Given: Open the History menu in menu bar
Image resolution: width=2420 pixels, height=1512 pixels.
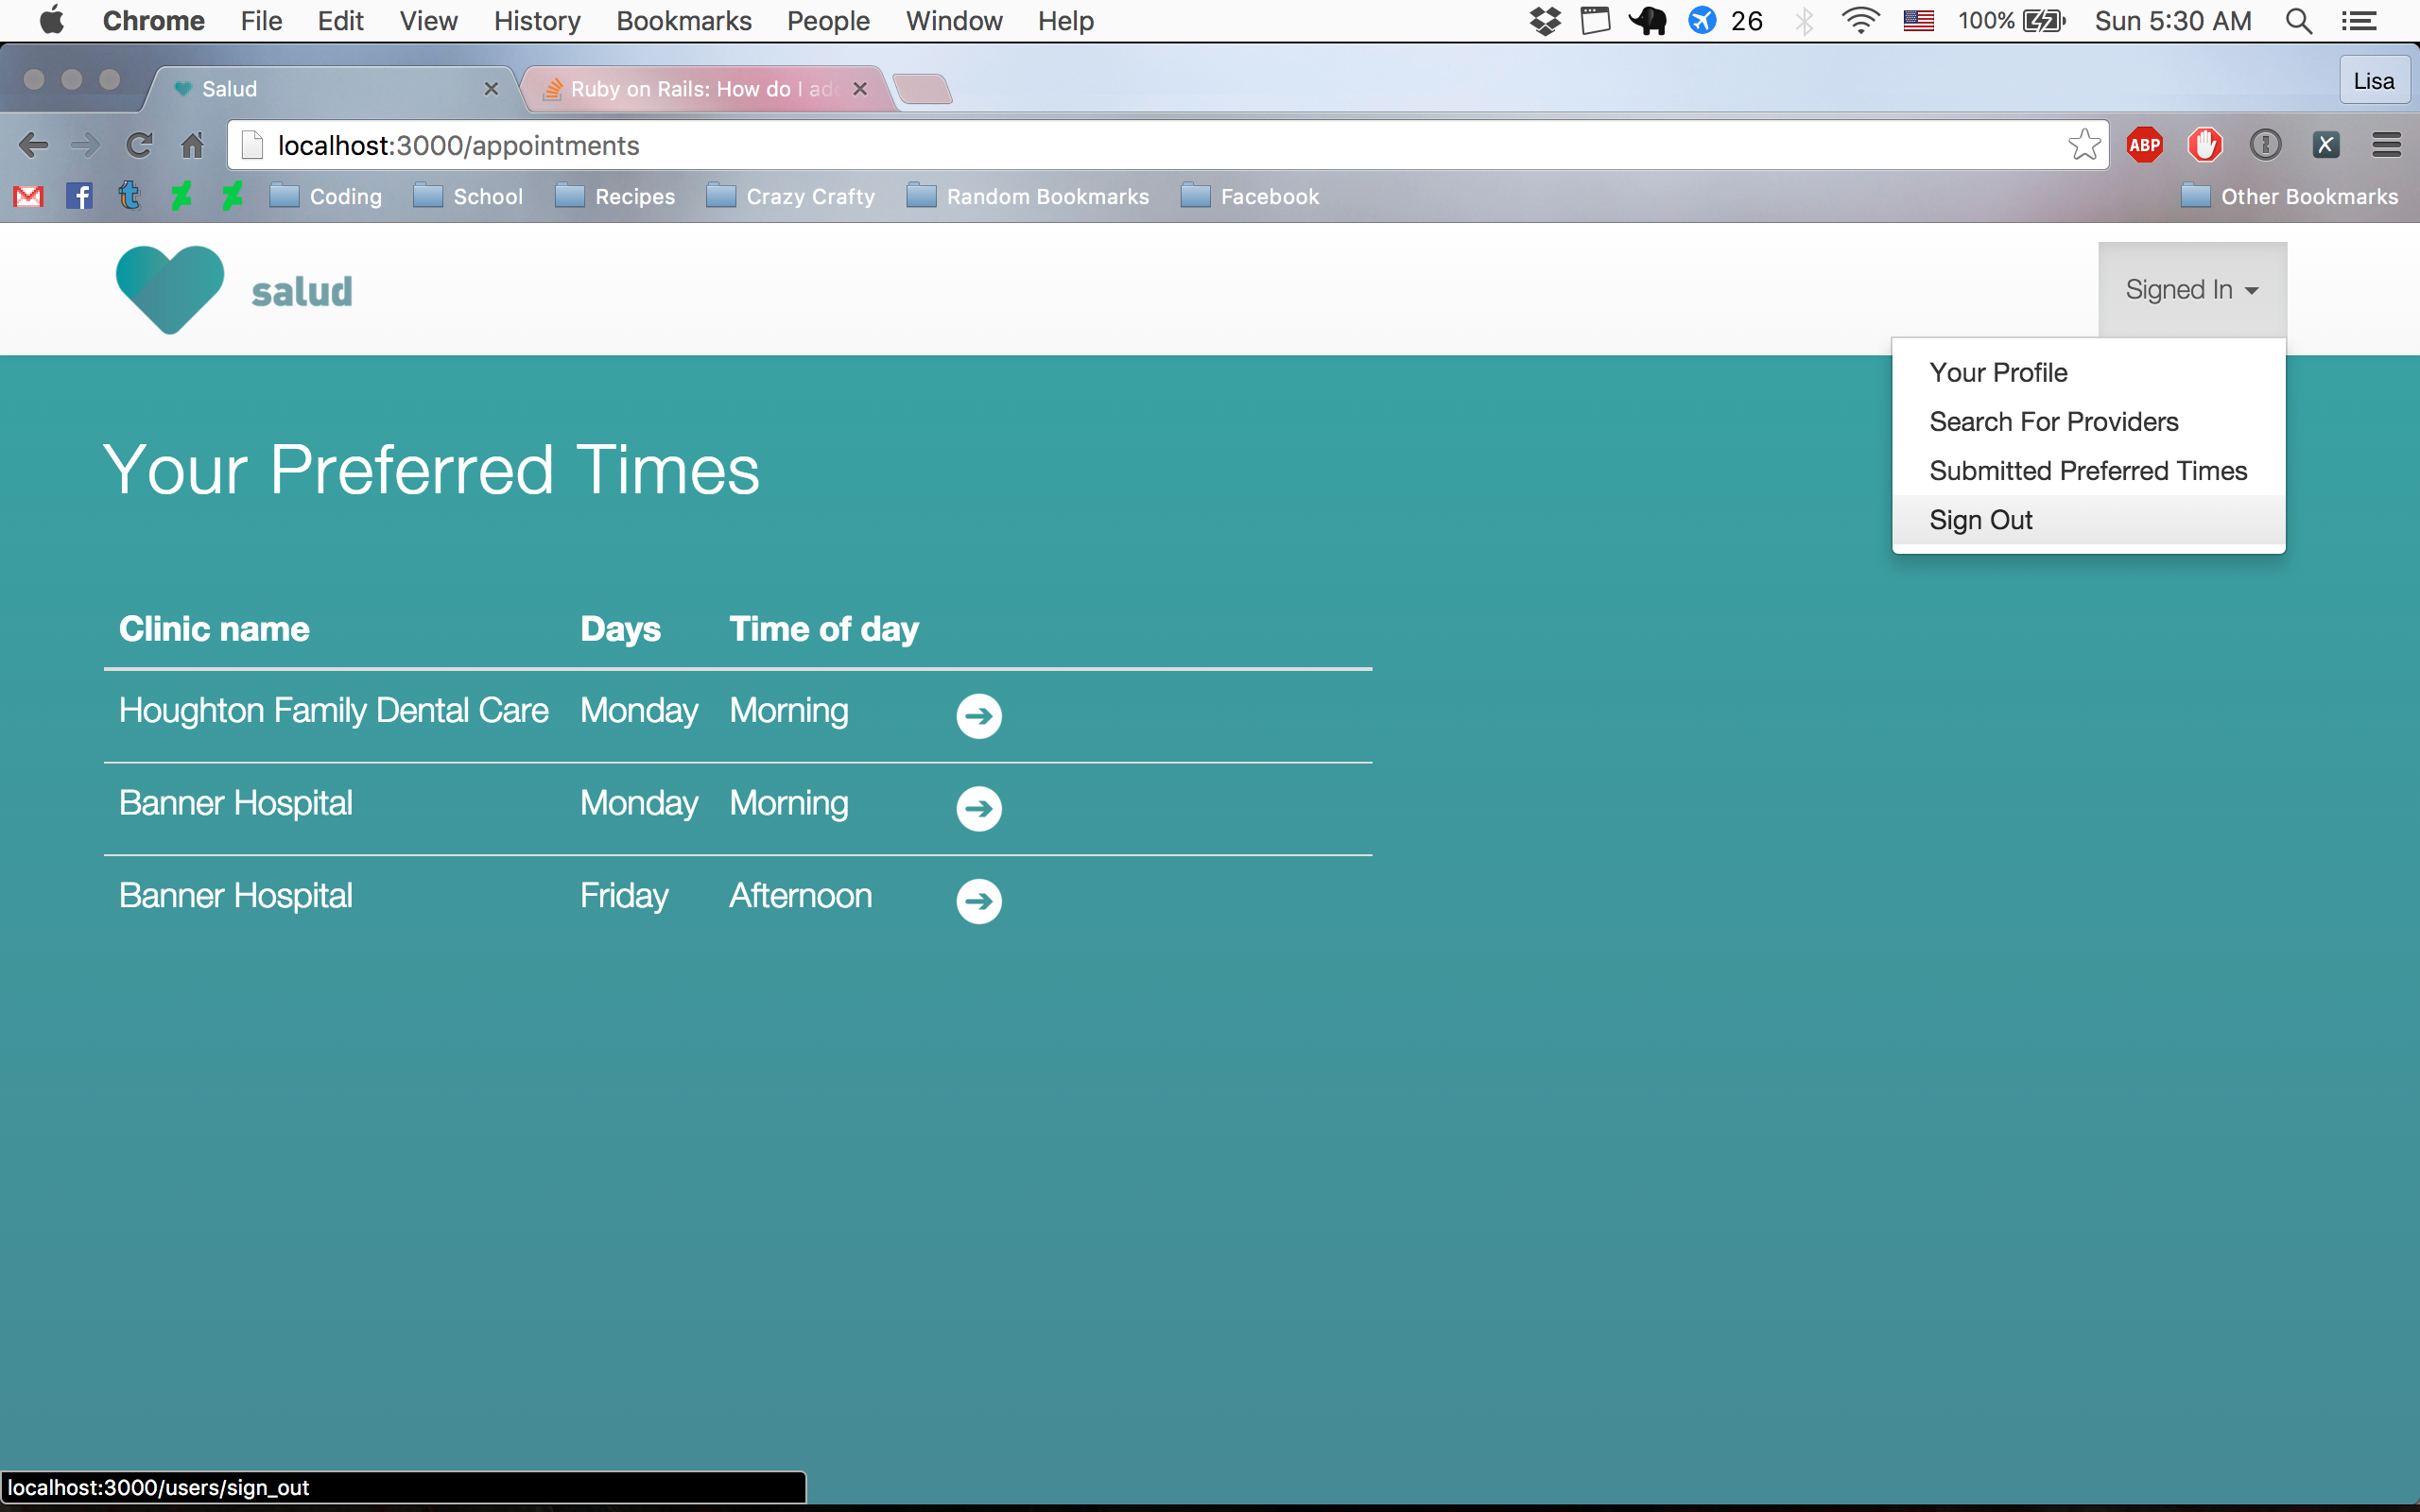Looking at the screenshot, I should pyautogui.click(x=536, y=21).
